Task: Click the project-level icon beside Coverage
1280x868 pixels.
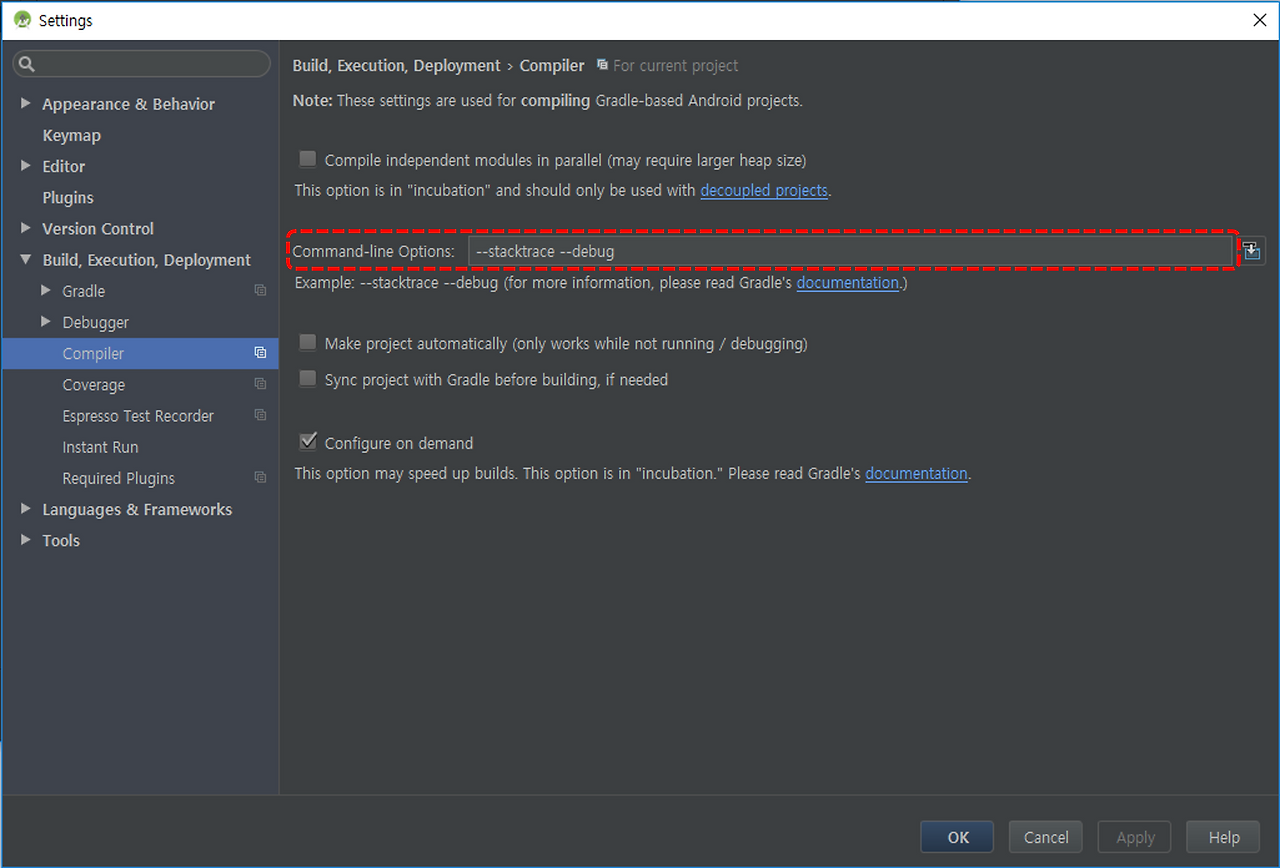Action: point(260,384)
